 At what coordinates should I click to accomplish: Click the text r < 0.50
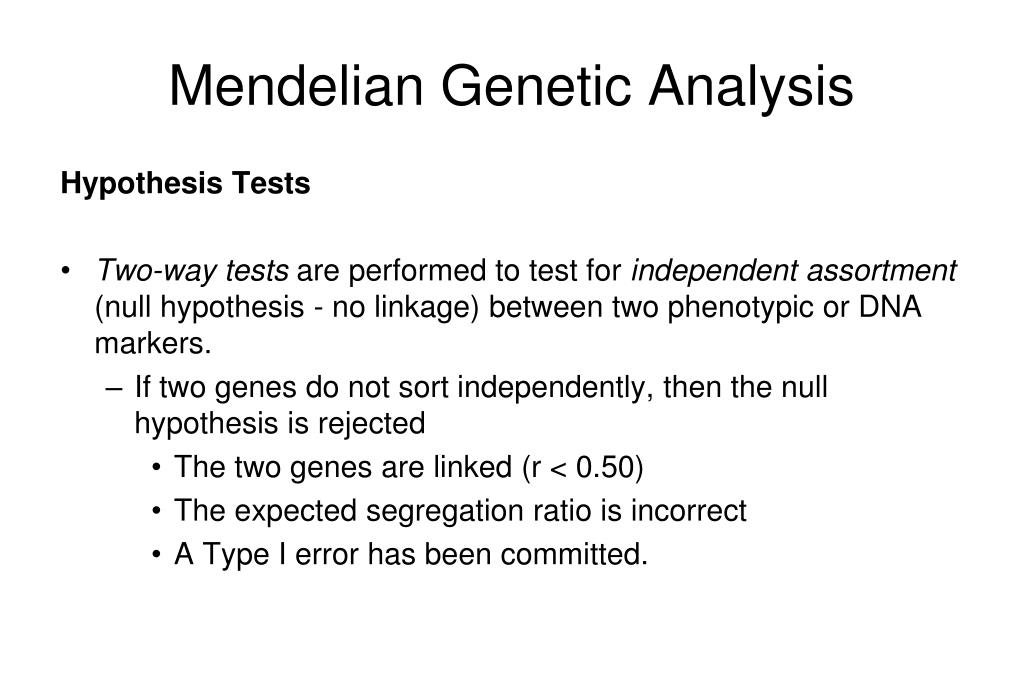[583, 467]
